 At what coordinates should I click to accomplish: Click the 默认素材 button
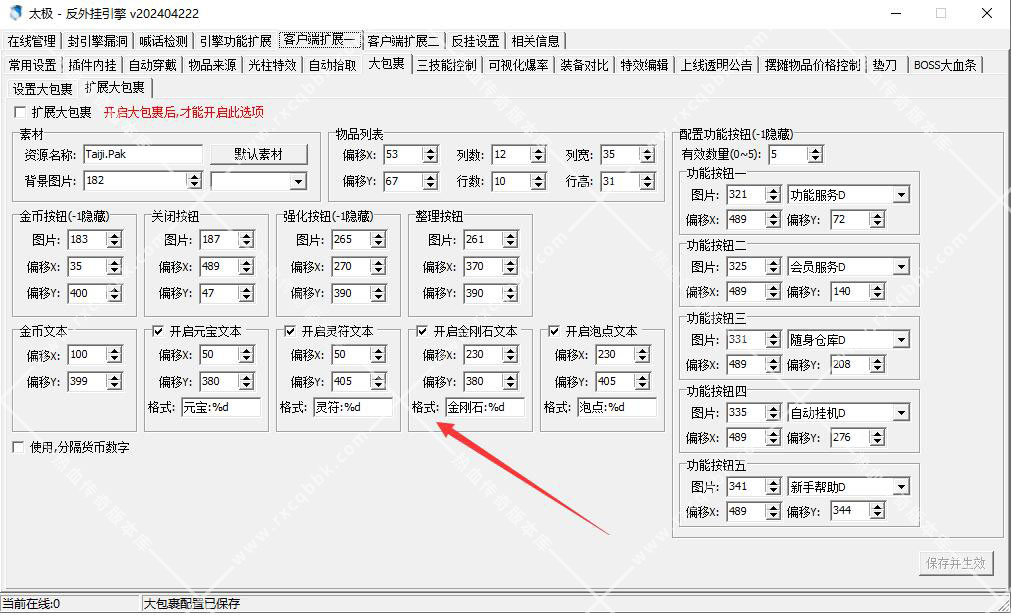tap(258, 154)
